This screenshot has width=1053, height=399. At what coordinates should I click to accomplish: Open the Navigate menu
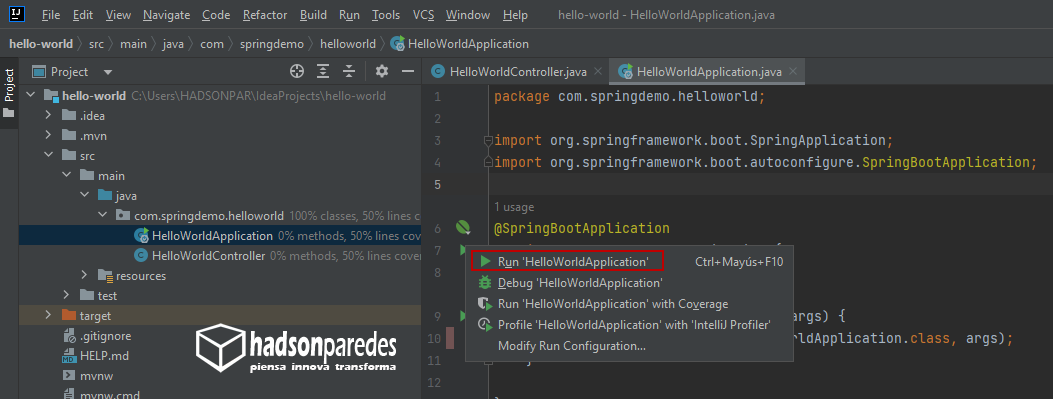(167, 15)
